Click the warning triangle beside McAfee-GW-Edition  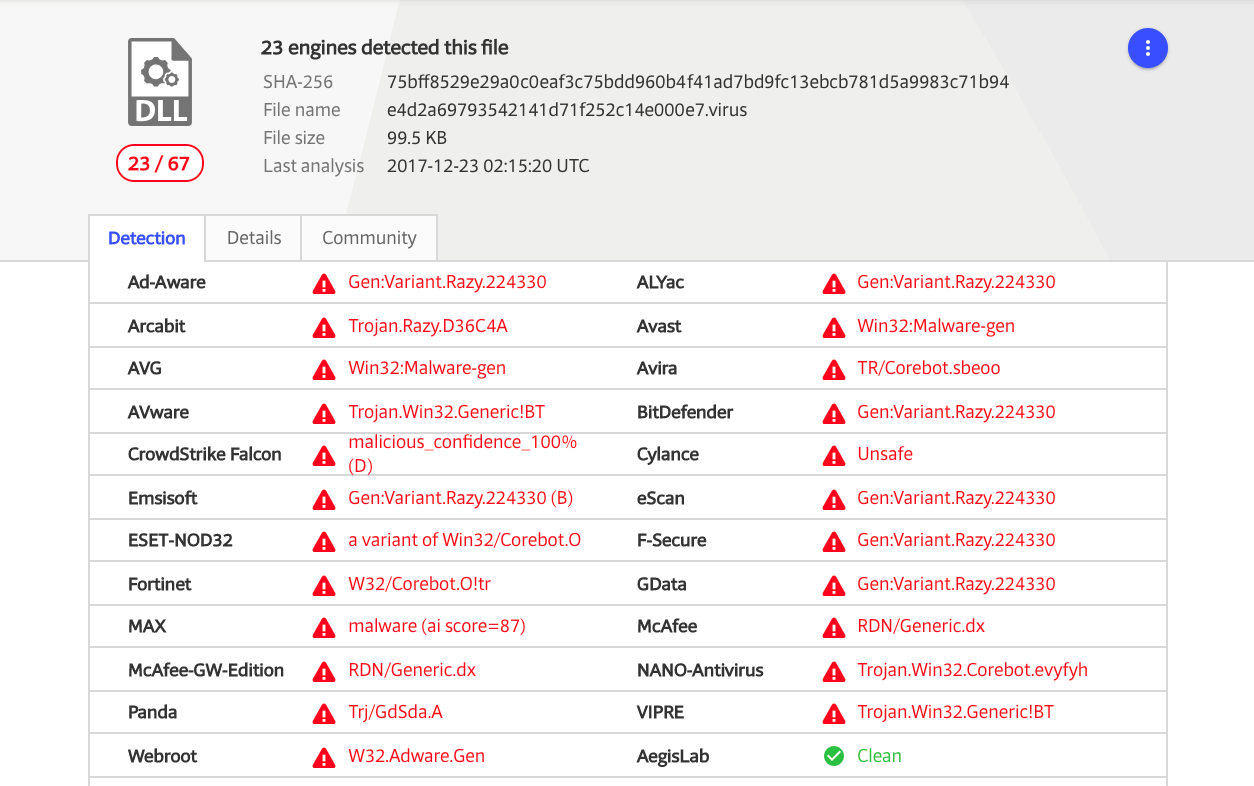323,671
